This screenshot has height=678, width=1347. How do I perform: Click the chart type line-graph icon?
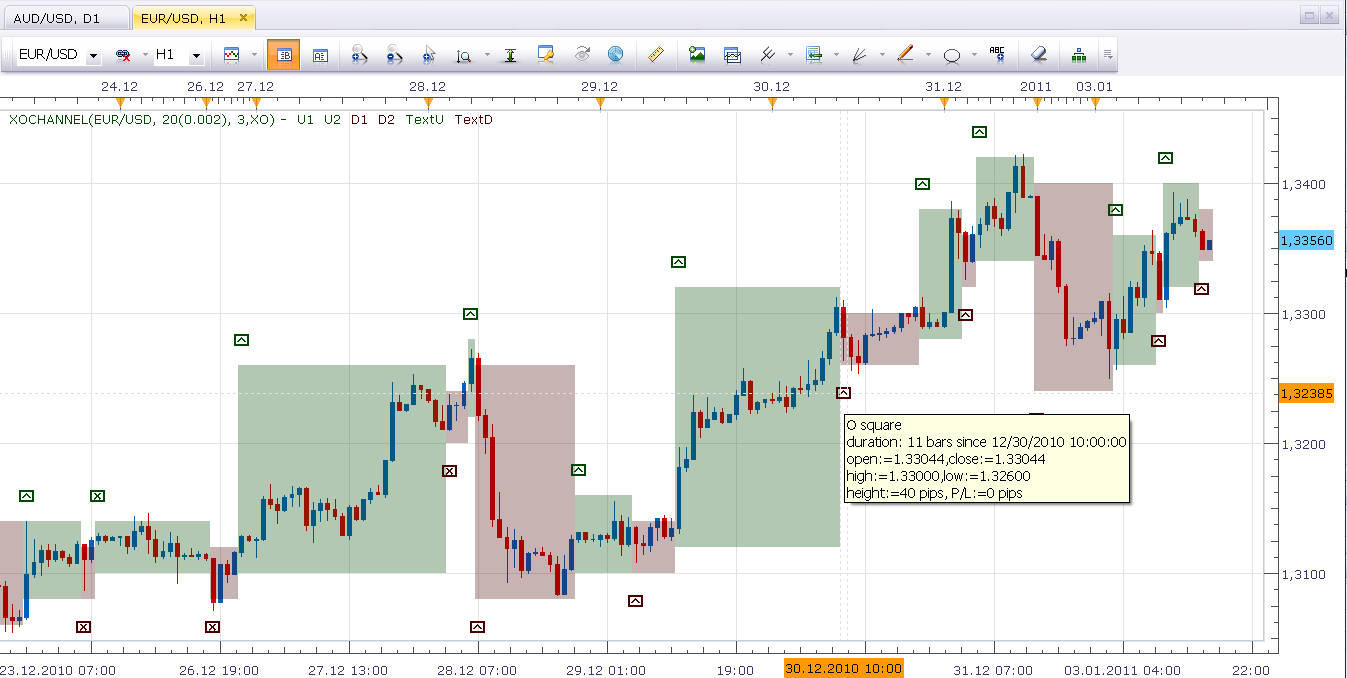tap(232, 55)
